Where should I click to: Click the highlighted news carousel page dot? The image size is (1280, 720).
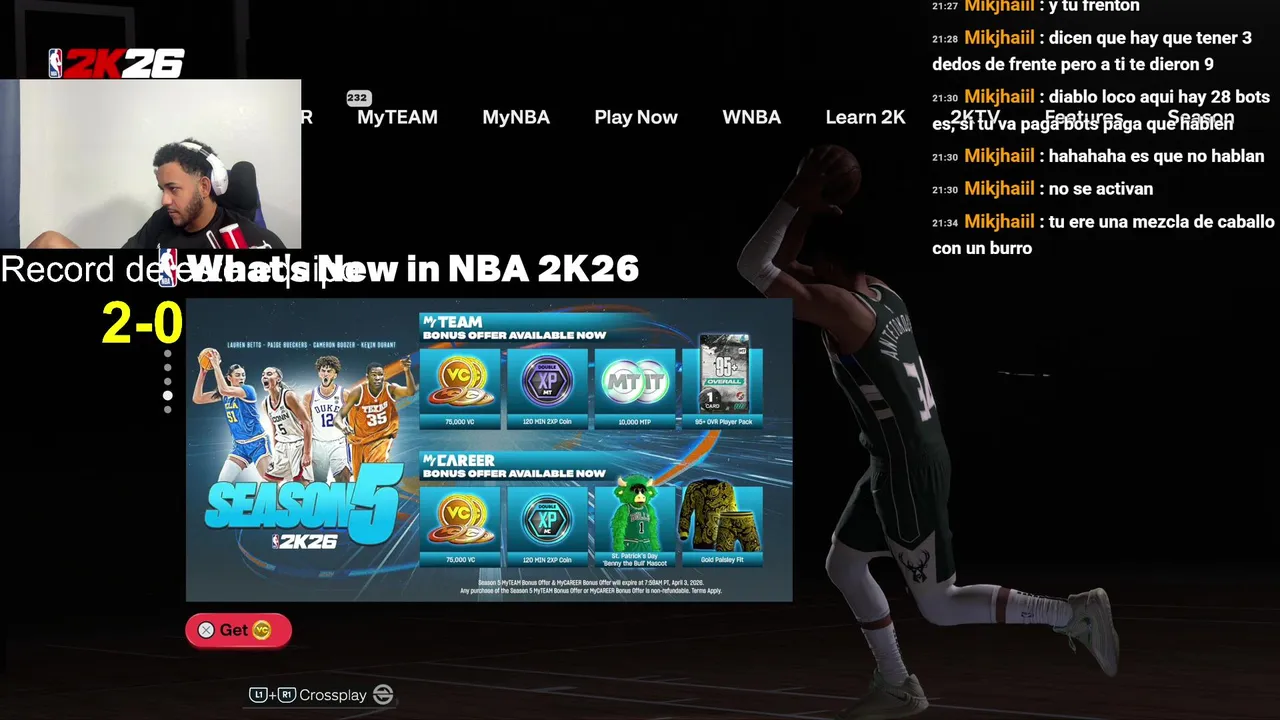coord(167,396)
